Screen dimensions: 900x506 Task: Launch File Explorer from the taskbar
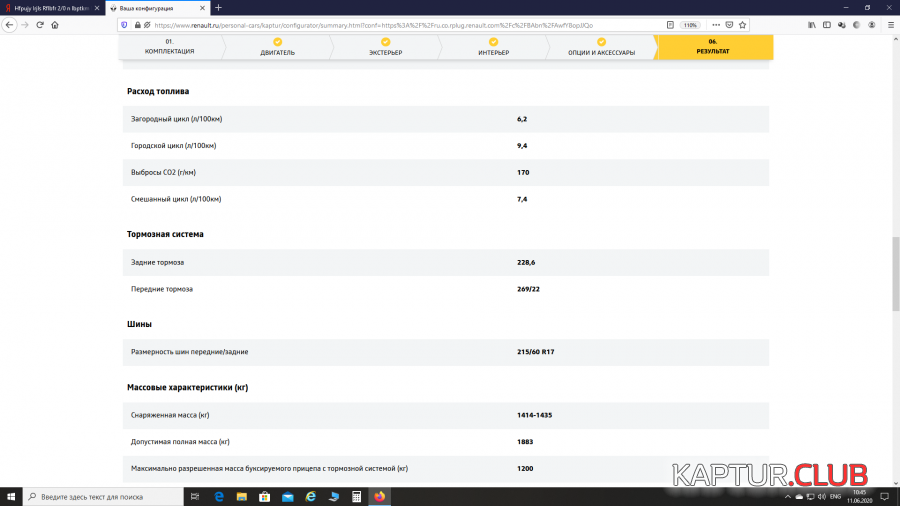242,496
